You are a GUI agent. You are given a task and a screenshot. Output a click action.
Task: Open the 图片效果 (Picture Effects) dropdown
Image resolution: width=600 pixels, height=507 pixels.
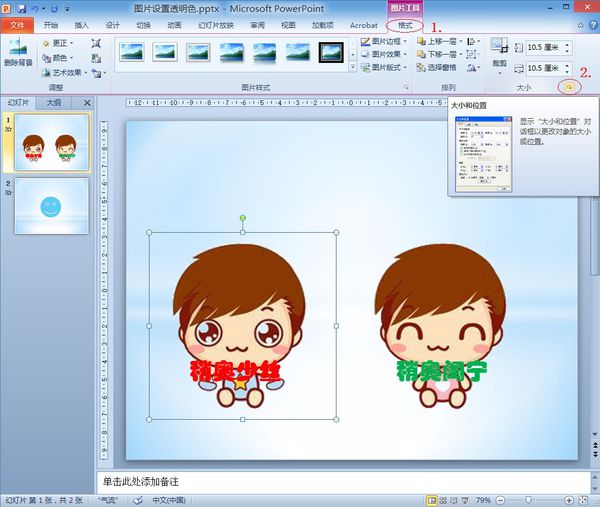[x=384, y=54]
